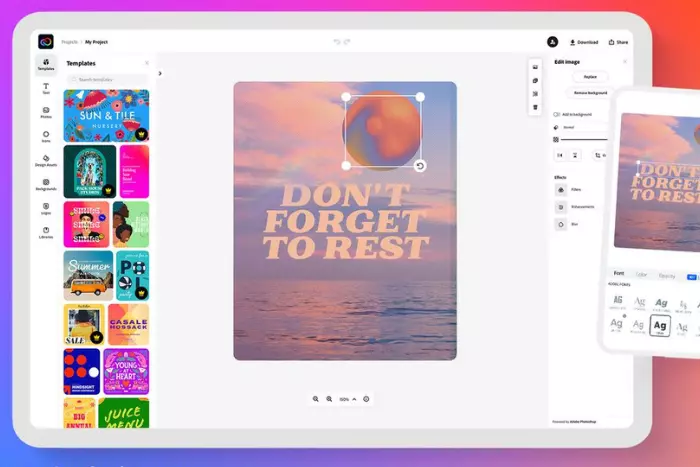The height and width of the screenshot is (467, 700).
Task: Open the Juice Menu template
Action: [x=124, y=413]
